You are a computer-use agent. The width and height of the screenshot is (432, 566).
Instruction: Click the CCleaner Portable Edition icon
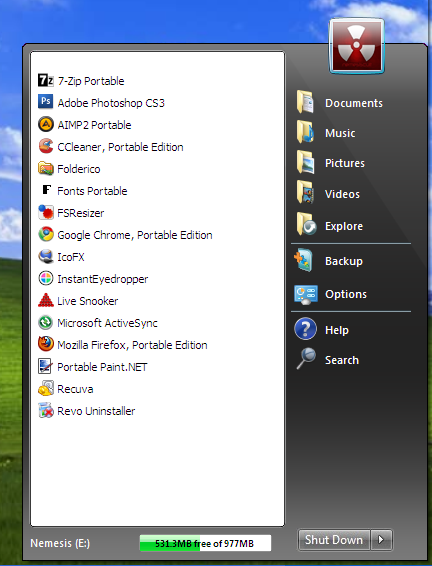[46, 146]
